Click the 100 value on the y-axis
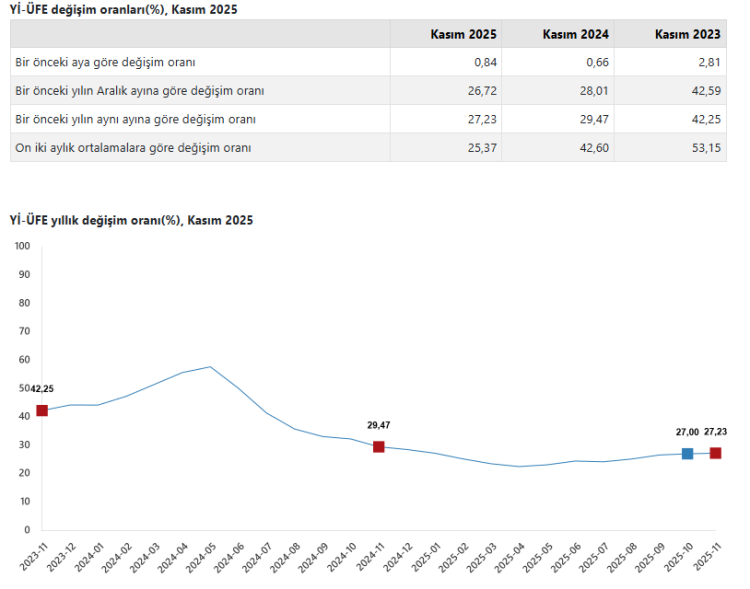The height and width of the screenshot is (589, 750). click(23, 245)
